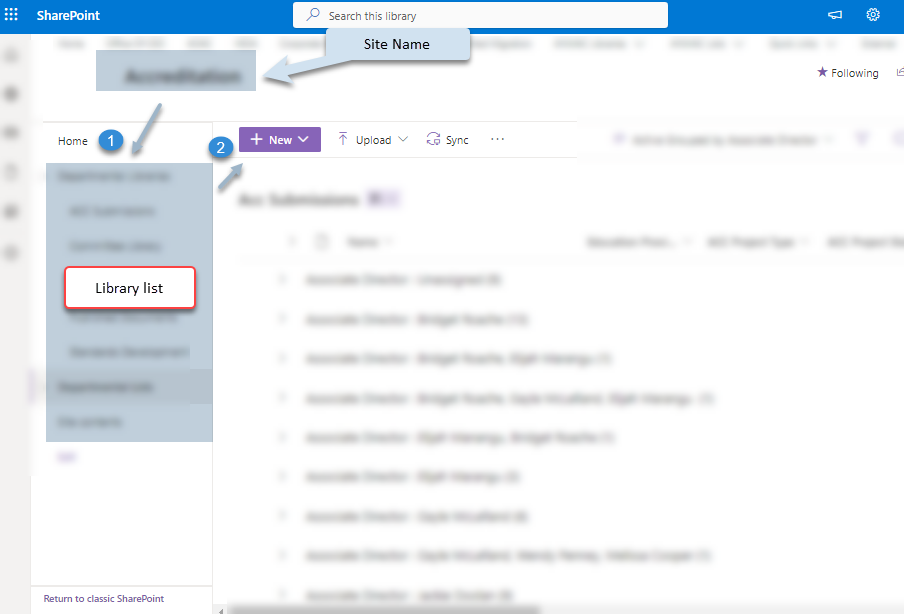Image resolution: width=904 pixels, height=614 pixels.
Task: Select Home in the left navigation
Action: (x=73, y=141)
